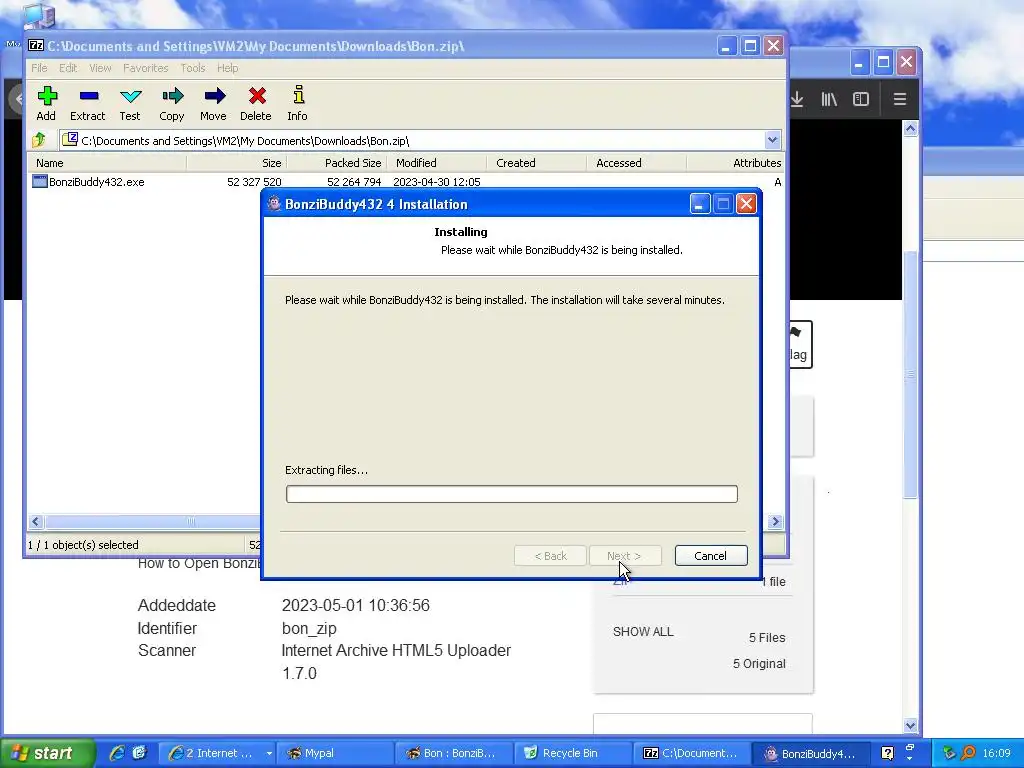Click SHOW ALL link on archive page

pyautogui.click(x=643, y=632)
